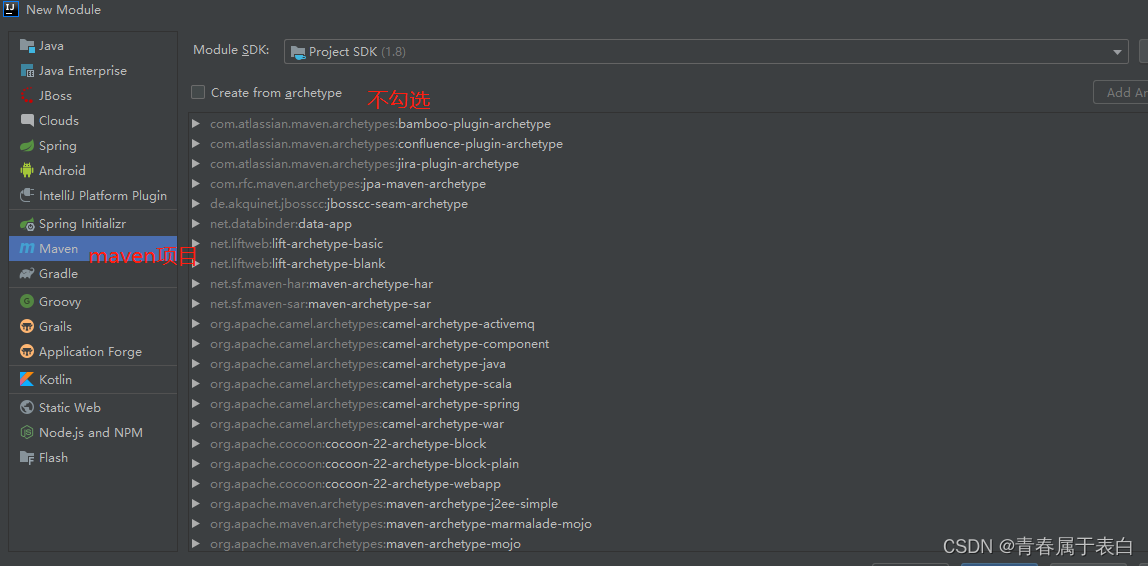Select the Java Enterprise icon
Screen dimensions: 1148x566
[27, 71]
